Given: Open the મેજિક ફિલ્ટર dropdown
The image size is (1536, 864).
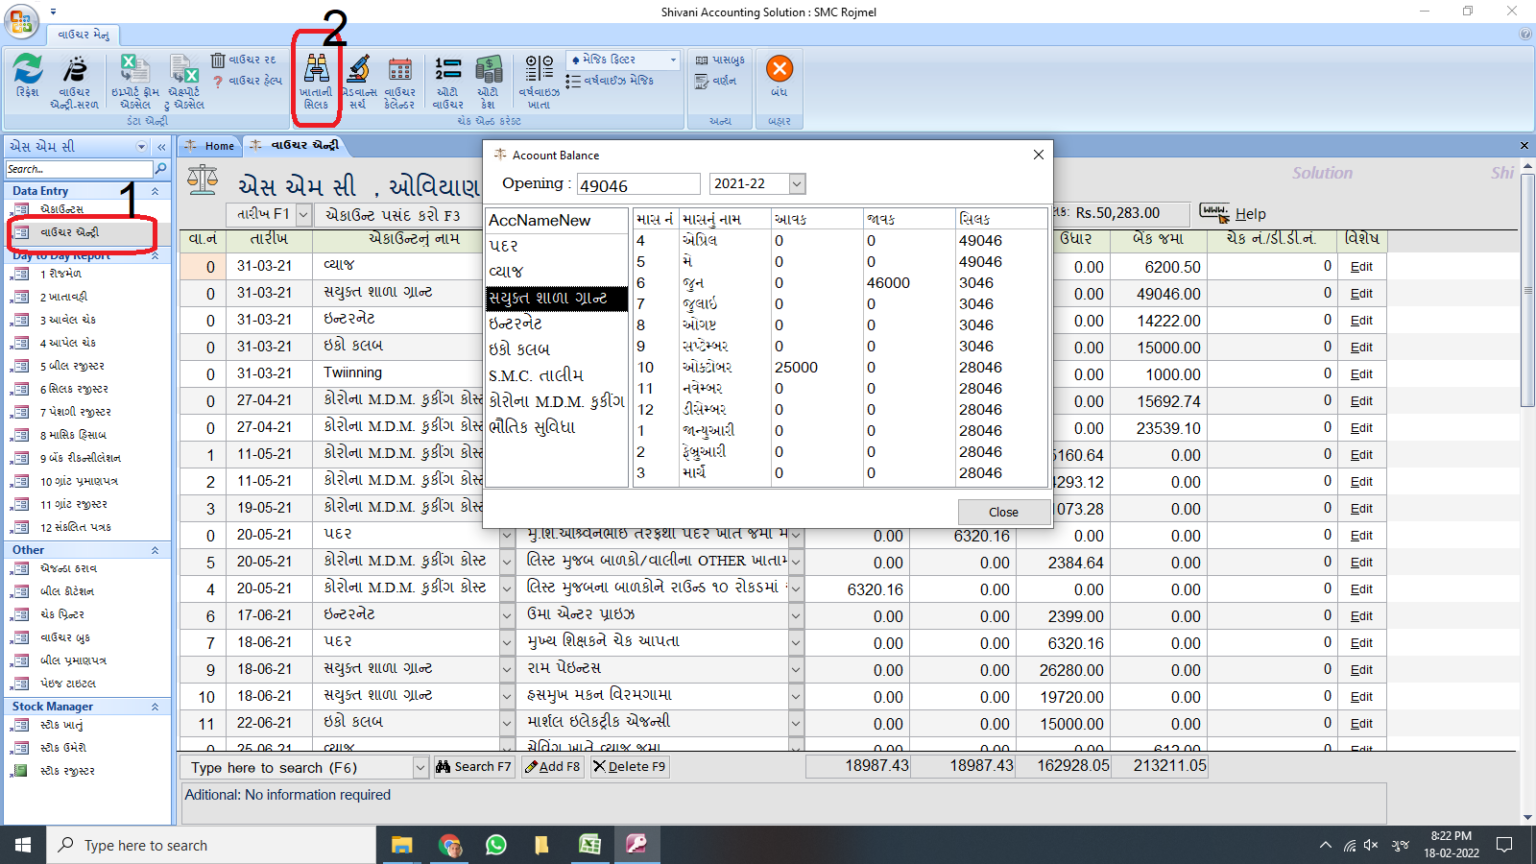Looking at the screenshot, I should (x=671, y=60).
